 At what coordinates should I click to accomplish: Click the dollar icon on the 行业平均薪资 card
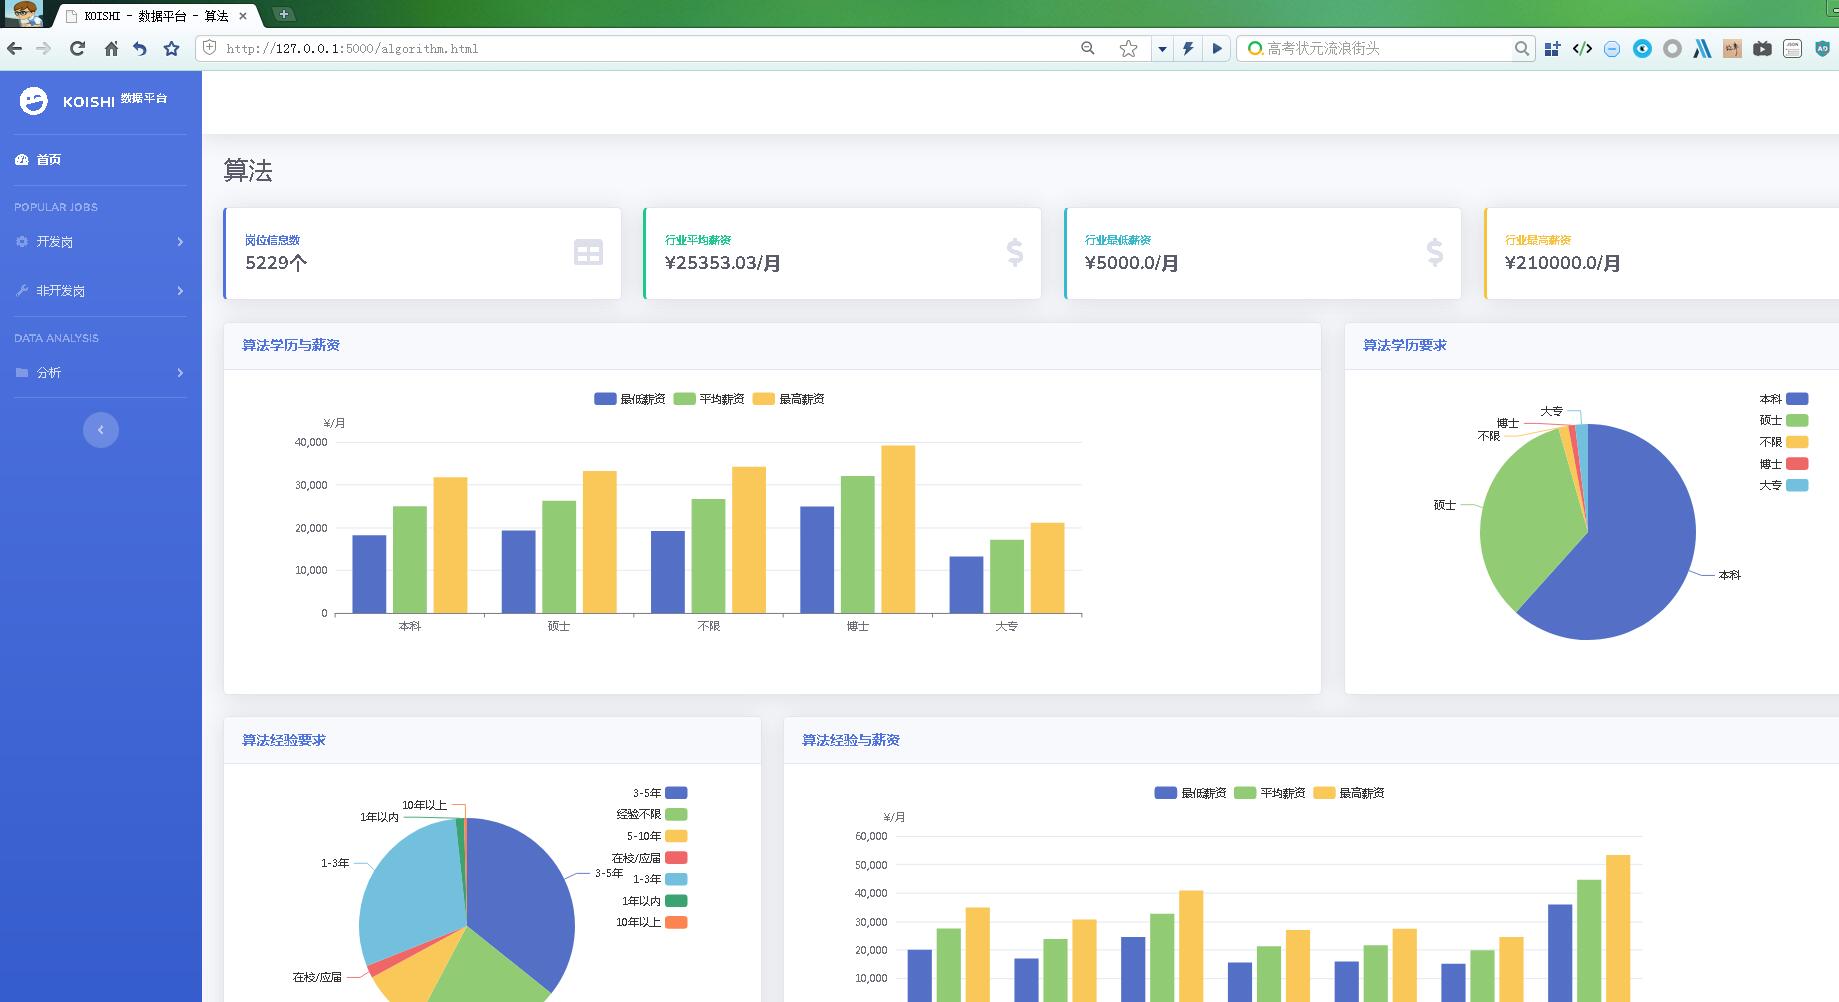pos(1014,253)
